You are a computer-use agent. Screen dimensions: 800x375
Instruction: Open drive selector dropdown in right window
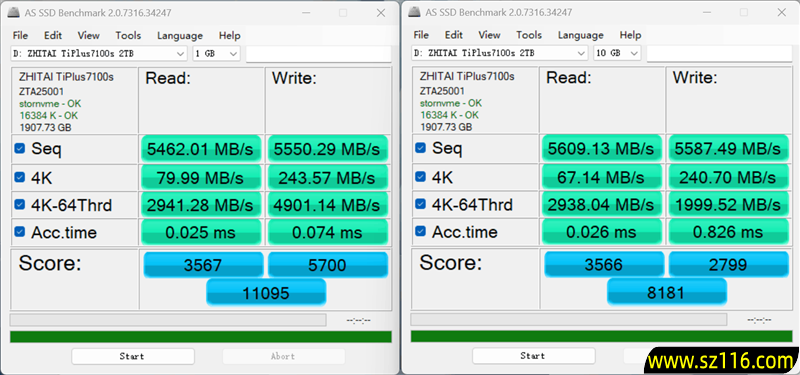(499, 53)
